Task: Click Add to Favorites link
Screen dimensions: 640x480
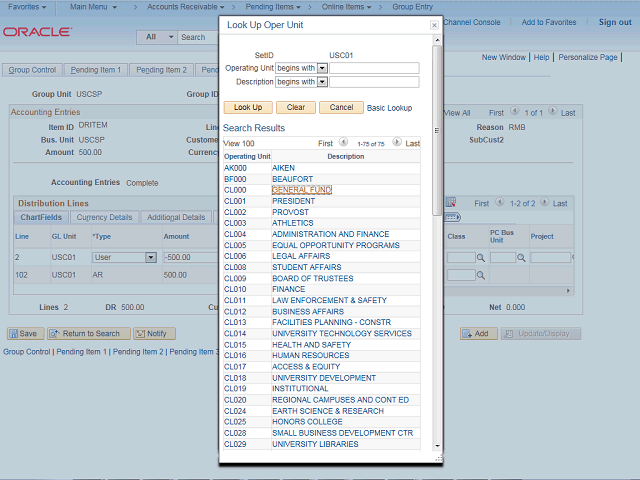Action: (549, 22)
